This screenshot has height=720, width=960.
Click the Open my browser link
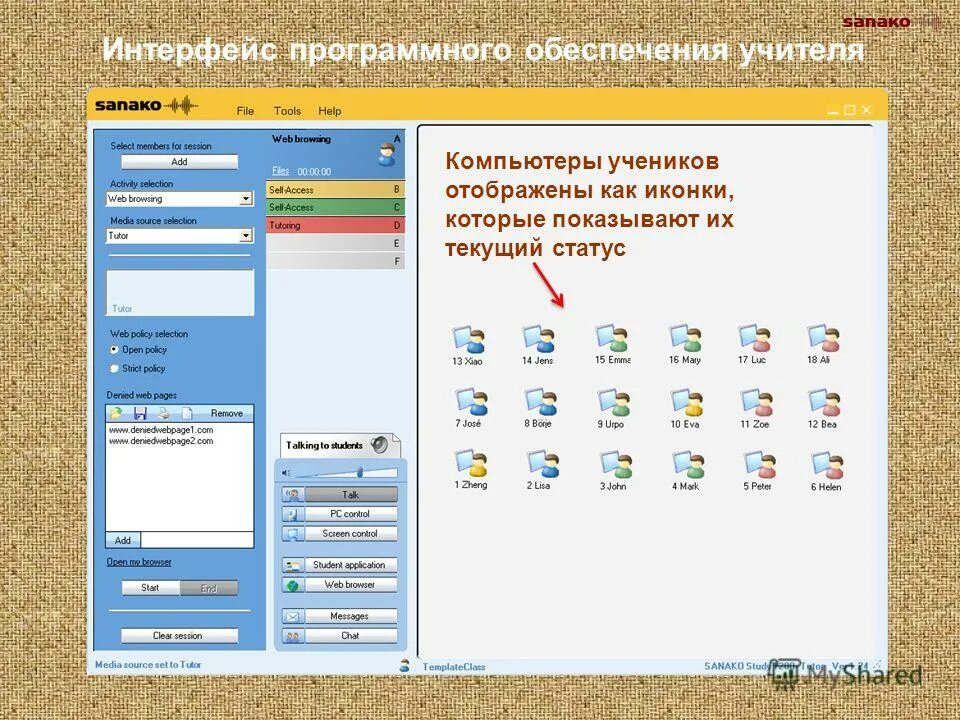139,562
